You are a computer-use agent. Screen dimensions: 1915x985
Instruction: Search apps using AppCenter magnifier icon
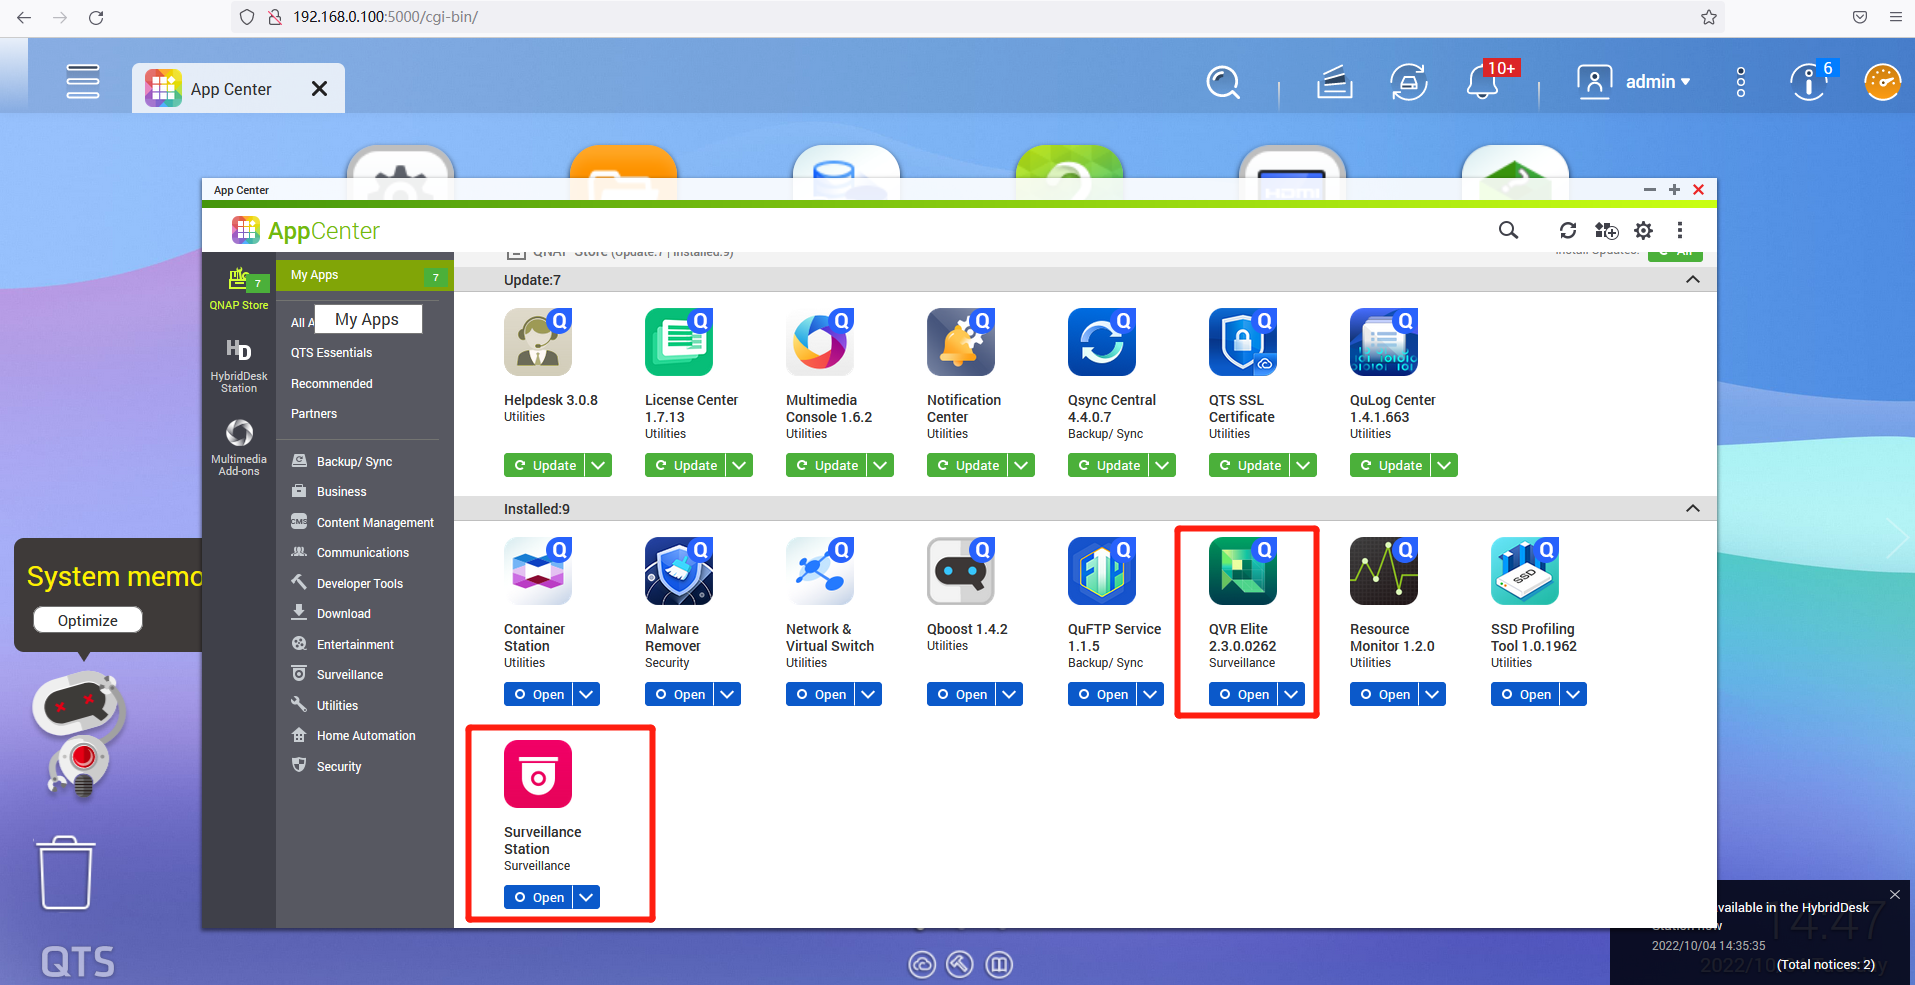coord(1508,231)
